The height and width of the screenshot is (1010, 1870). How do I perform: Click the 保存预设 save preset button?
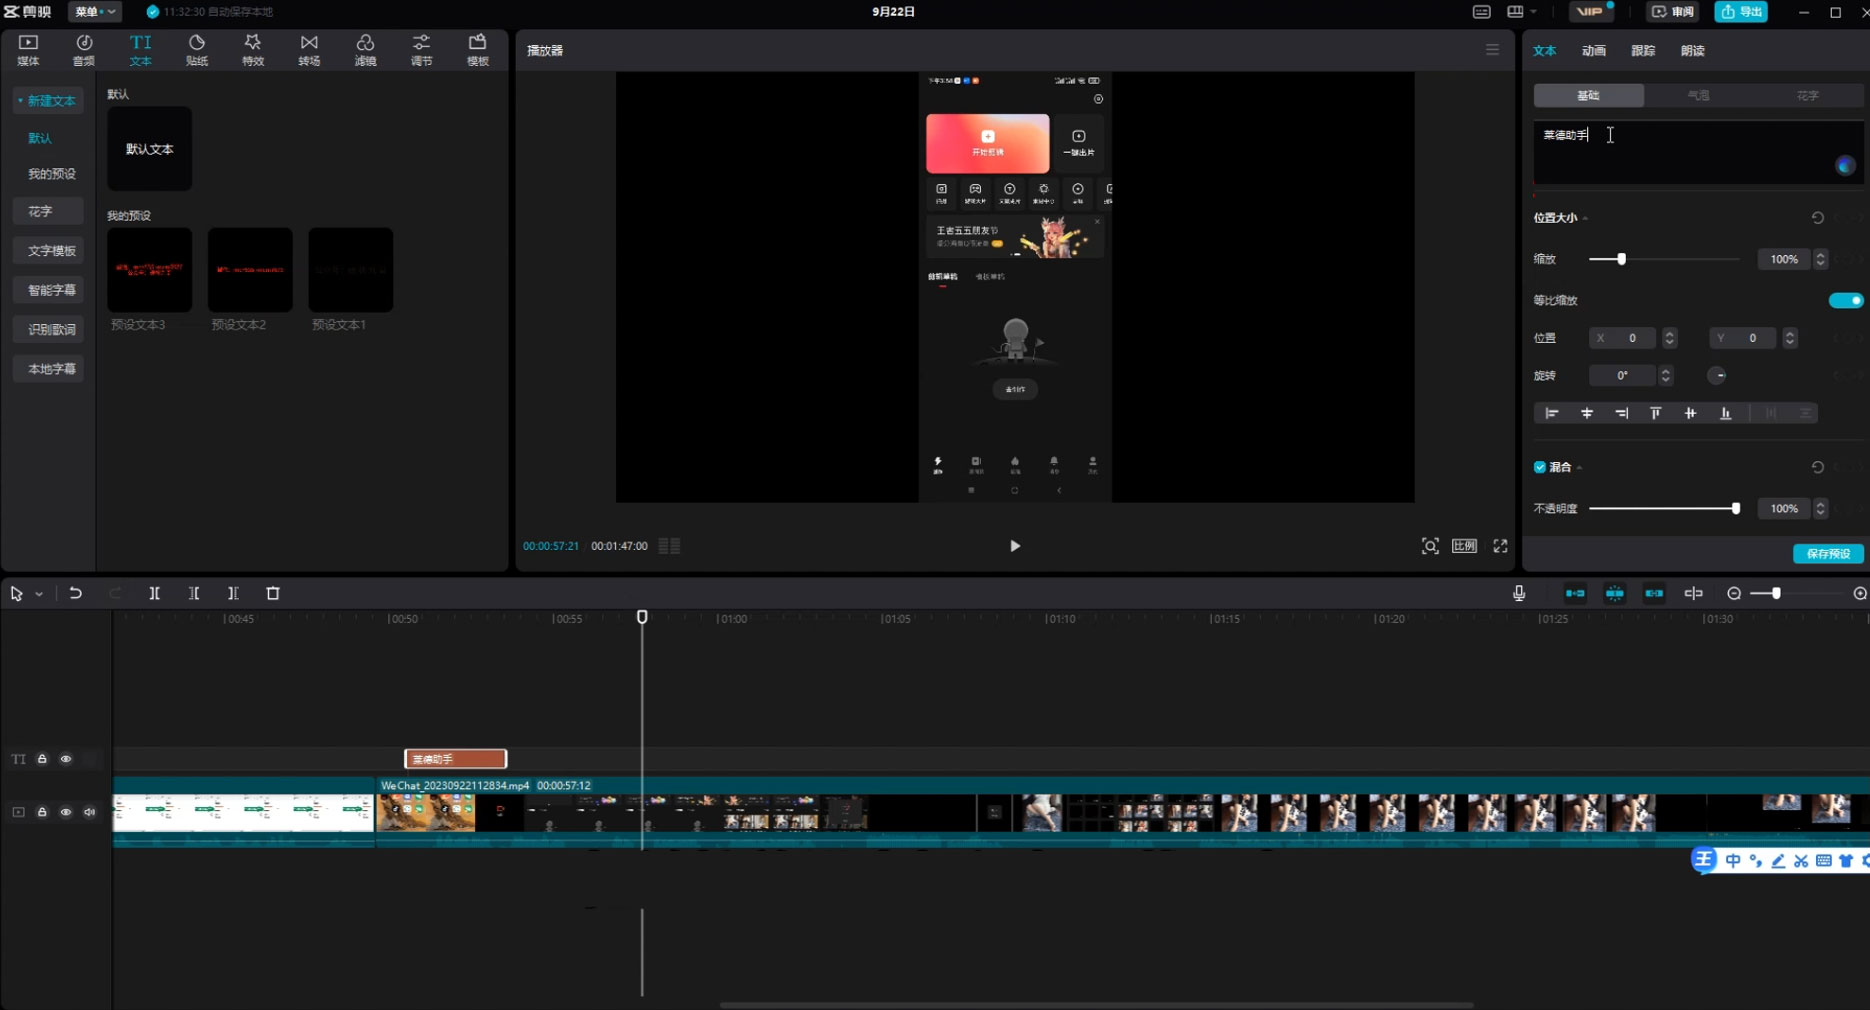tap(1828, 554)
